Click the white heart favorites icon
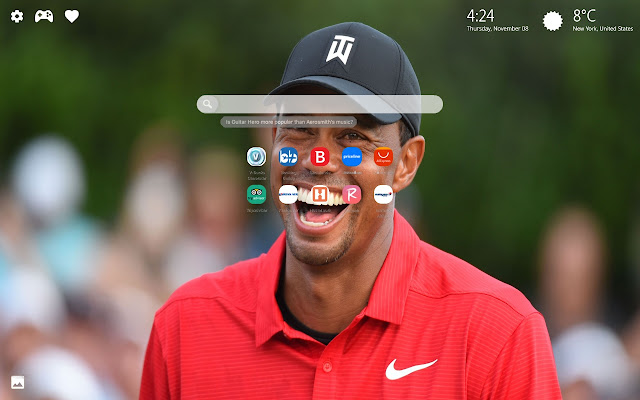 (72, 16)
